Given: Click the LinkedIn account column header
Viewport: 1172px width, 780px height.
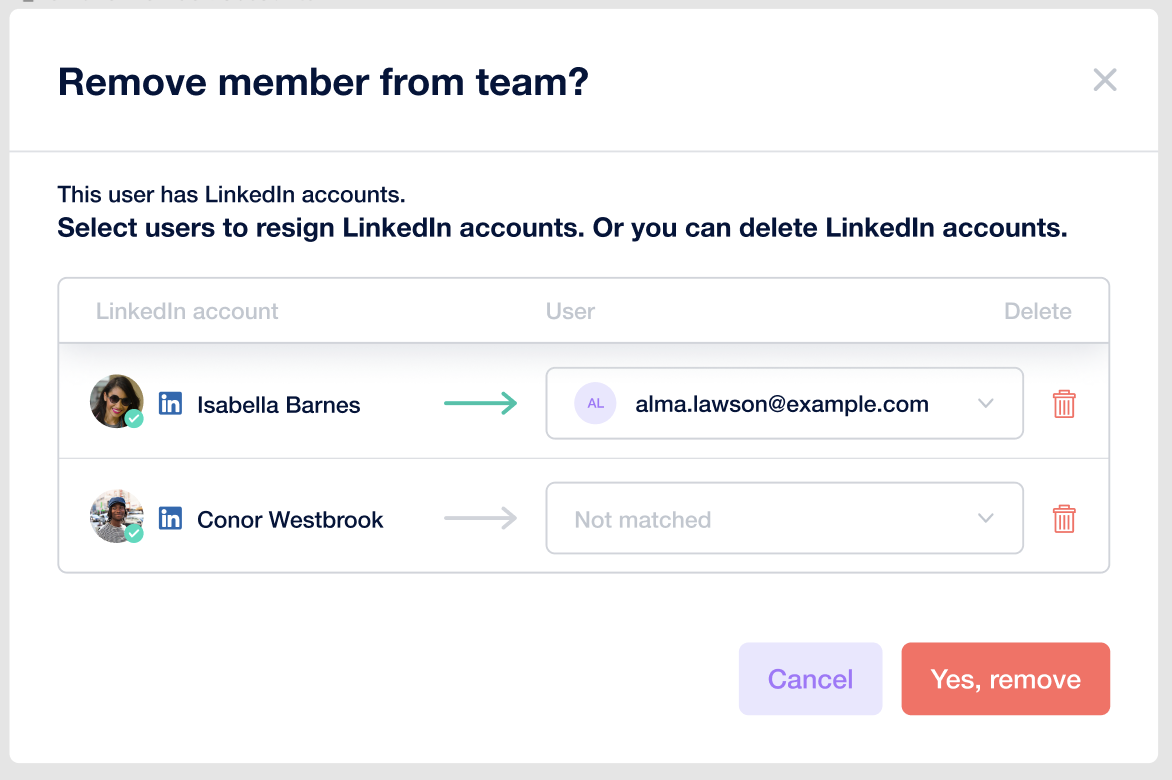Looking at the screenshot, I should tap(187, 311).
